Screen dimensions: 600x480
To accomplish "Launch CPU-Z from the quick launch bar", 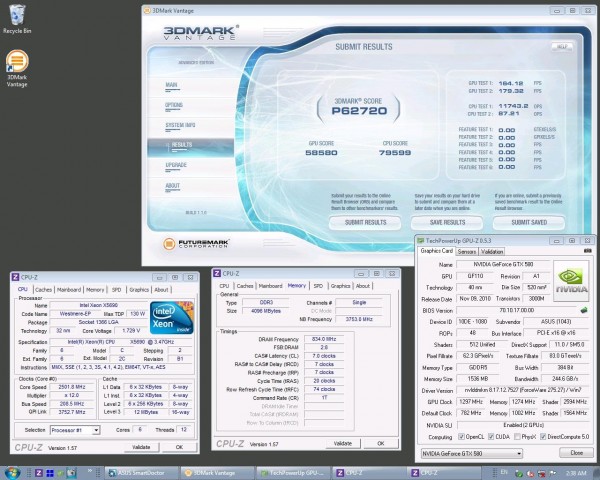I will tap(39, 473).
